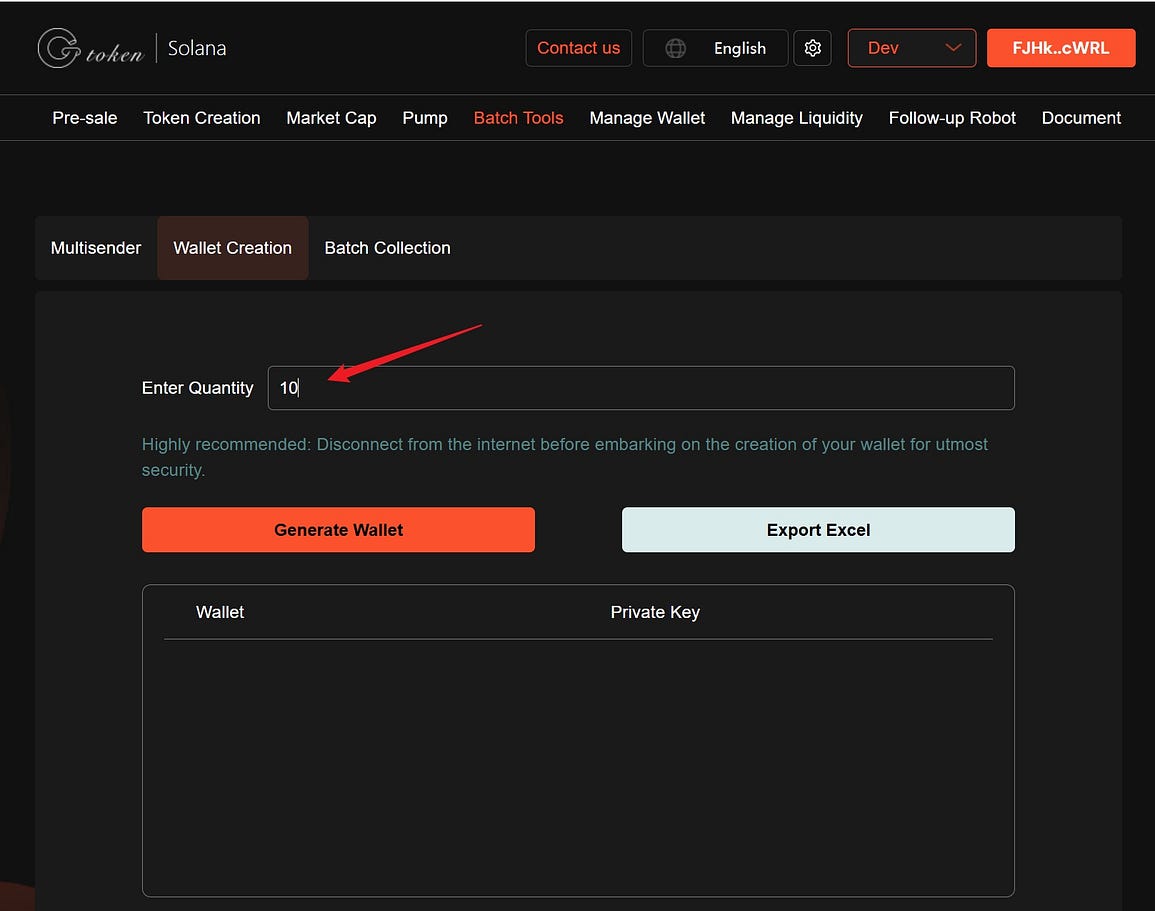Click the Contact us button
1155x911 pixels.
(x=578, y=48)
